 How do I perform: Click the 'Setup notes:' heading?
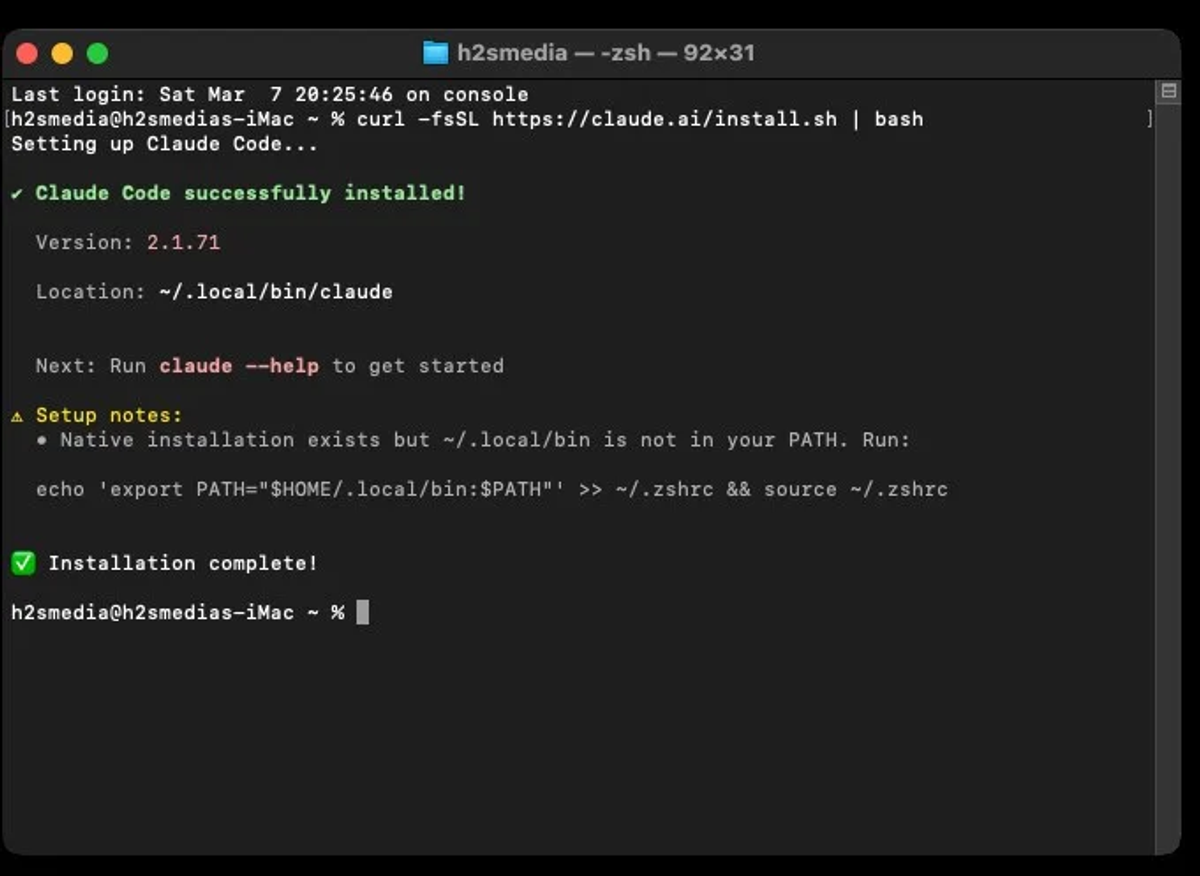109,415
